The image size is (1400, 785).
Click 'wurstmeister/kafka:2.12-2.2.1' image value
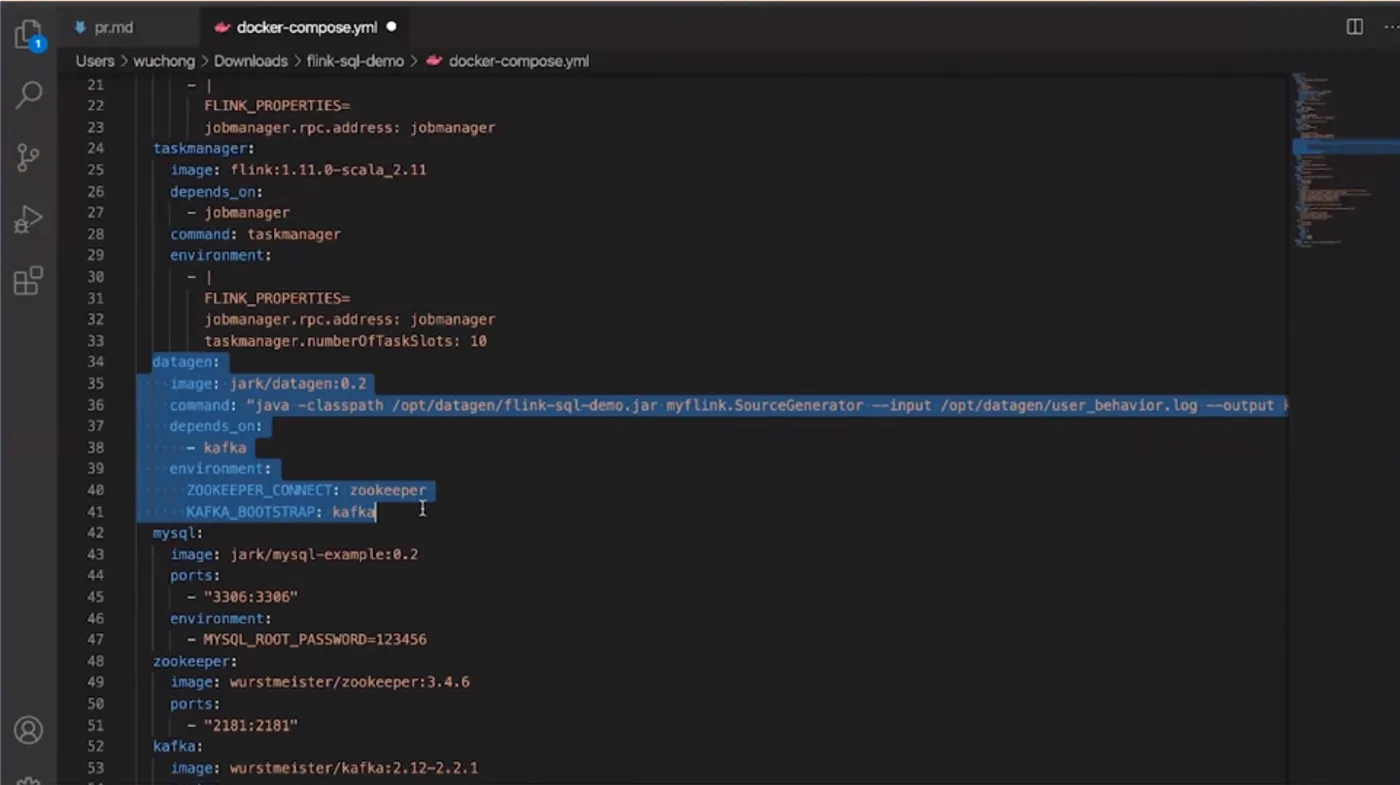354,768
